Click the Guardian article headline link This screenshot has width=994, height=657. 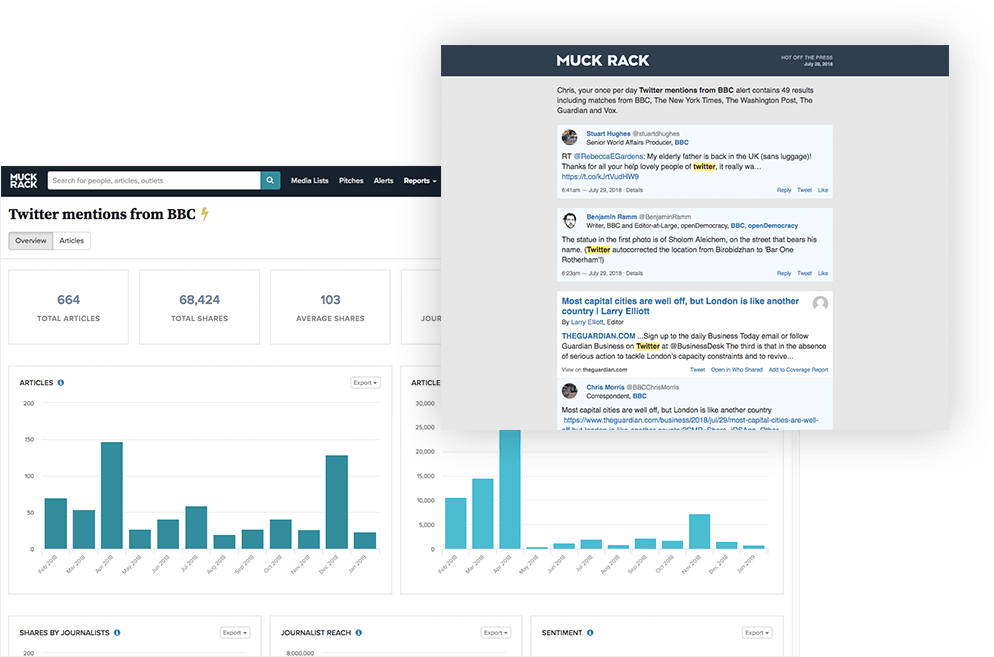680,306
